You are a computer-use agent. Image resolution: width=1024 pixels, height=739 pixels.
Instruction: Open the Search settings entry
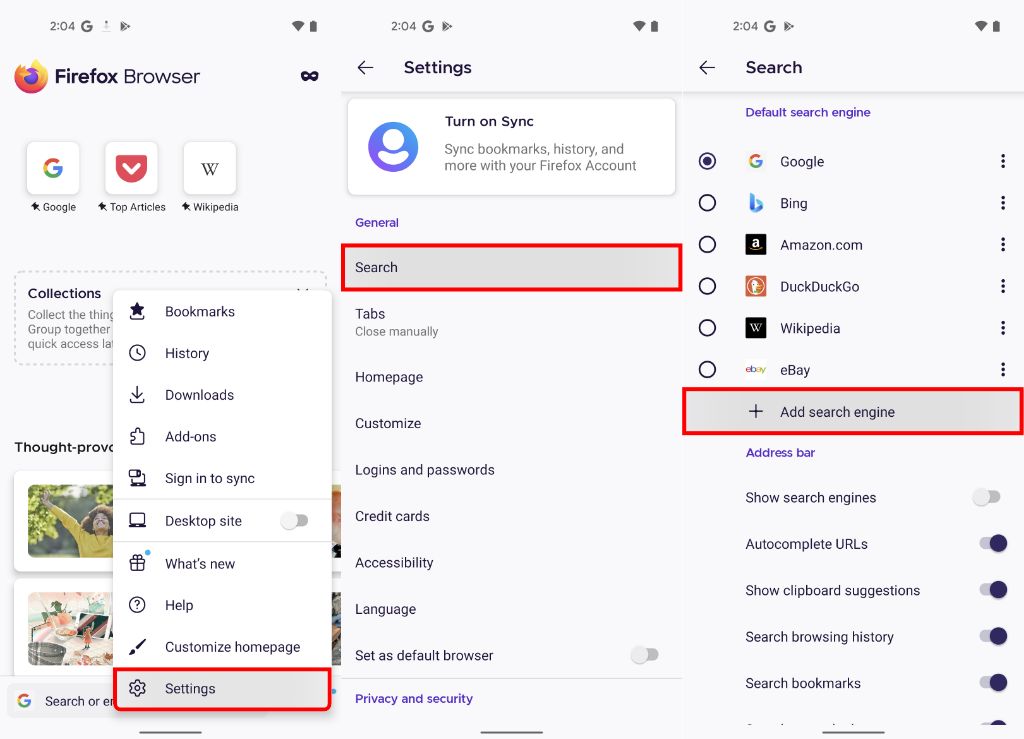(x=511, y=267)
